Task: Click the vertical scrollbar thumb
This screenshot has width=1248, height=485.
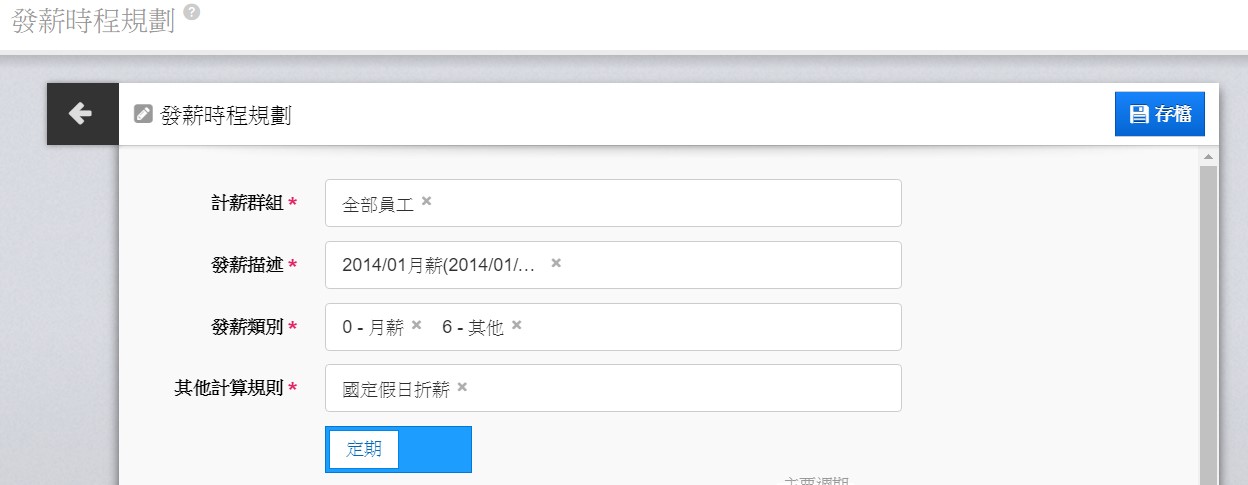Action: point(1207,320)
